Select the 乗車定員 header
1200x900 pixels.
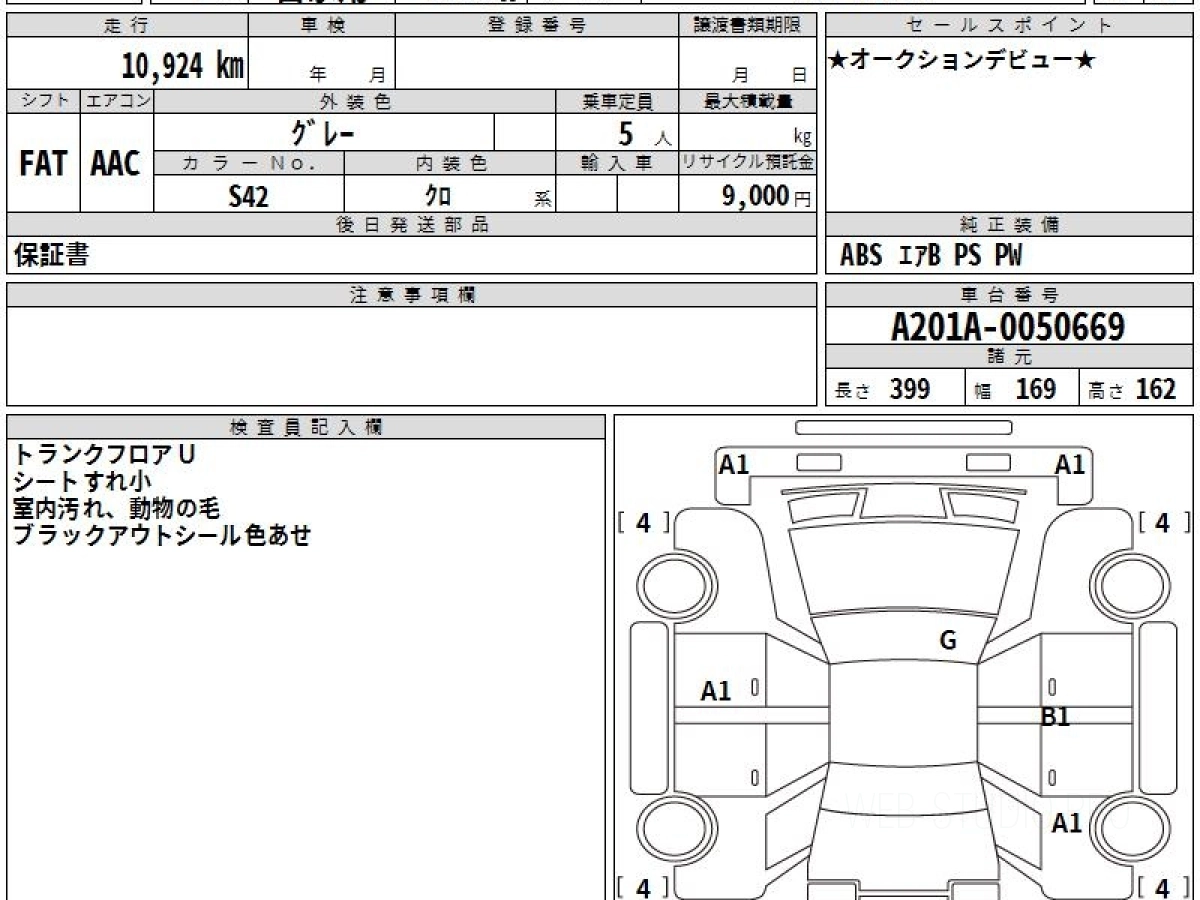coord(617,101)
